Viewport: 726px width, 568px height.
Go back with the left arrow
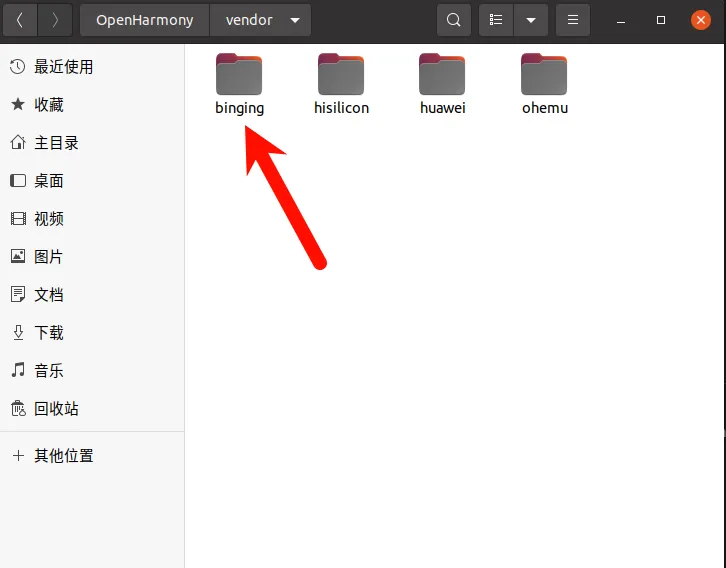(19, 20)
